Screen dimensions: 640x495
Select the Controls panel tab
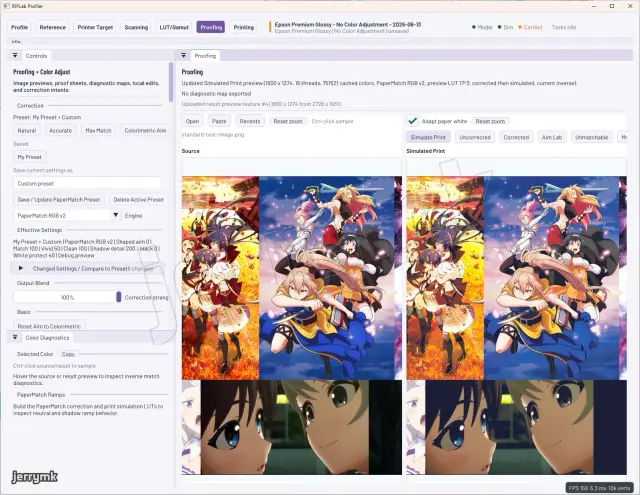point(36,55)
